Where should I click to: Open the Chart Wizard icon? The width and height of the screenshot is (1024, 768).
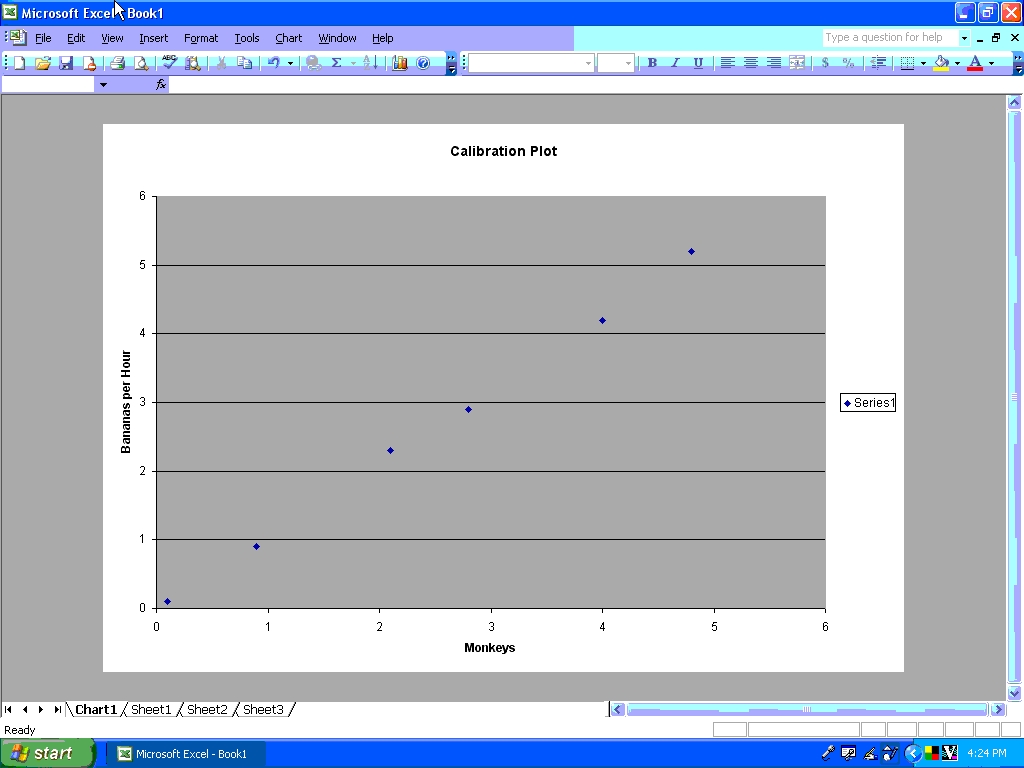pos(400,62)
